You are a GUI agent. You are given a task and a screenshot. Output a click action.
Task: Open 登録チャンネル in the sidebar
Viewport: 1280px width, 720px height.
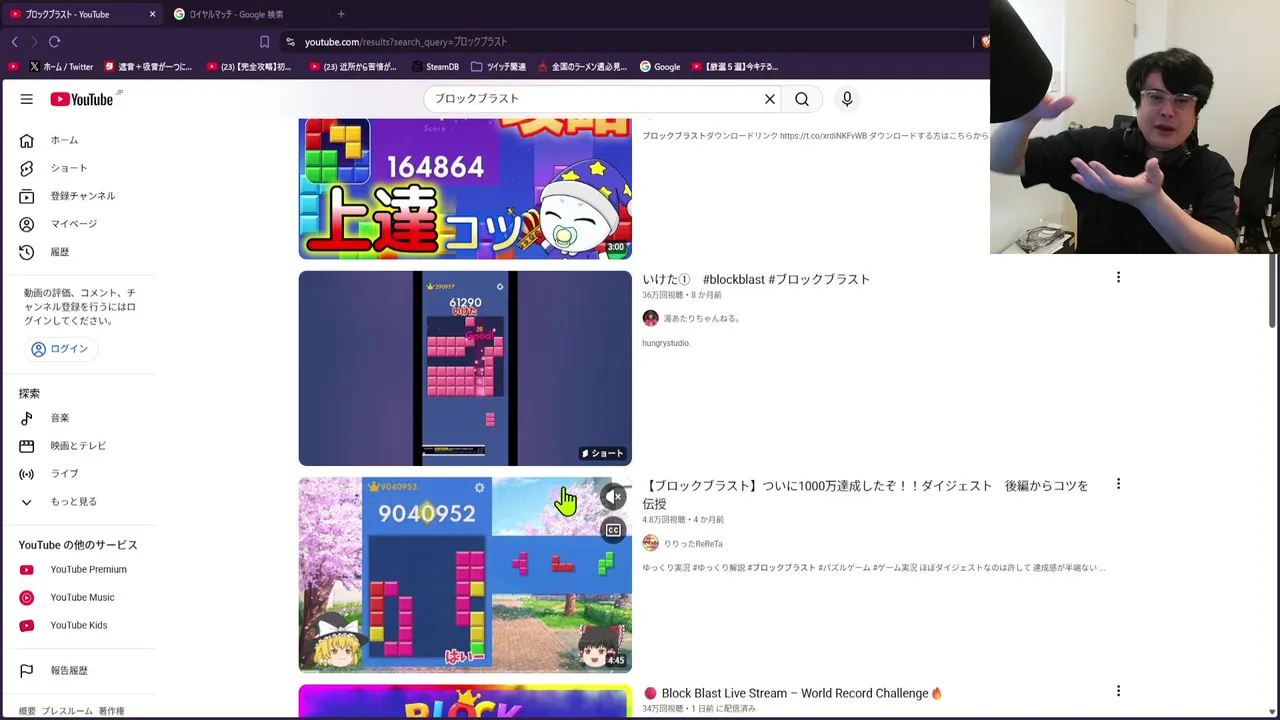click(81, 196)
